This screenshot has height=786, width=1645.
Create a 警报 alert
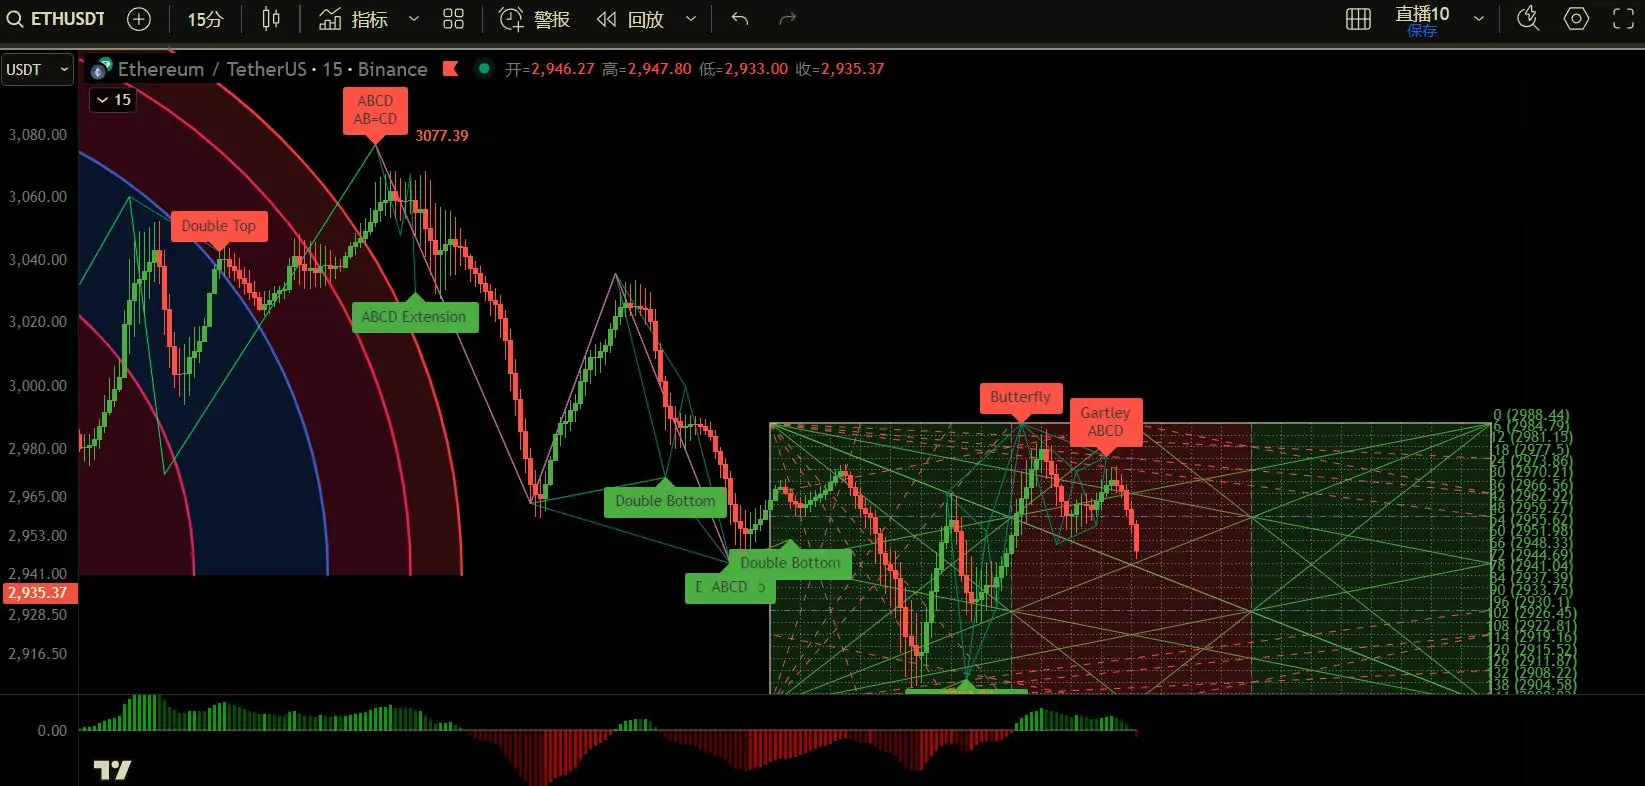click(x=534, y=19)
